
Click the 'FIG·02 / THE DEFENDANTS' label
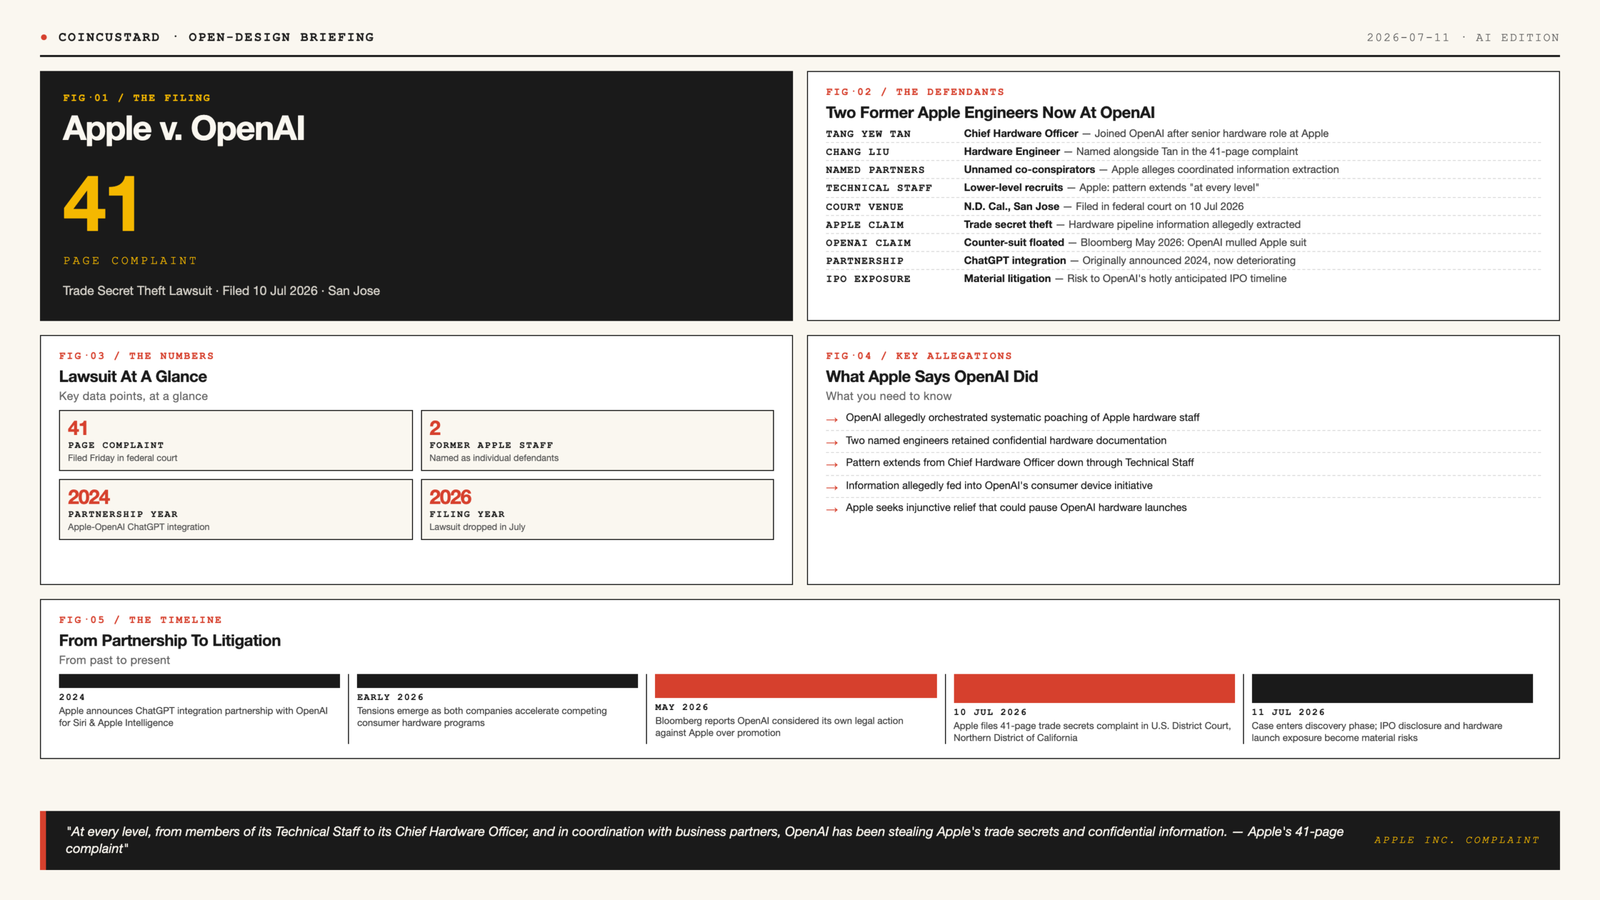(x=915, y=92)
